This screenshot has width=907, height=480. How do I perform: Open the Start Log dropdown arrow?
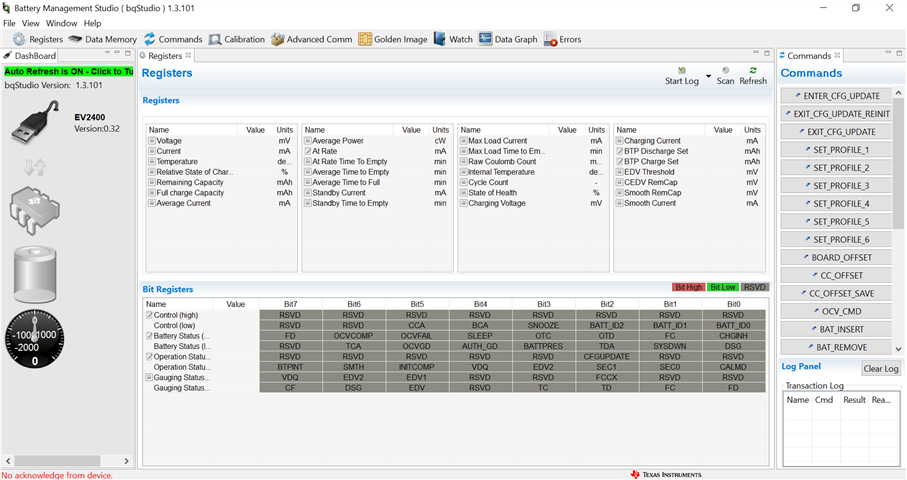click(x=708, y=76)
